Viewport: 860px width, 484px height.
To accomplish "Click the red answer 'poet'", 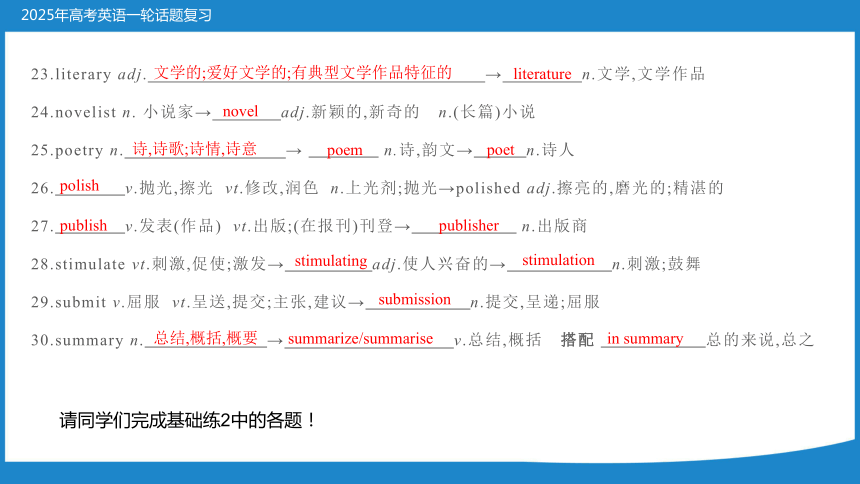I will coord(500,150).
